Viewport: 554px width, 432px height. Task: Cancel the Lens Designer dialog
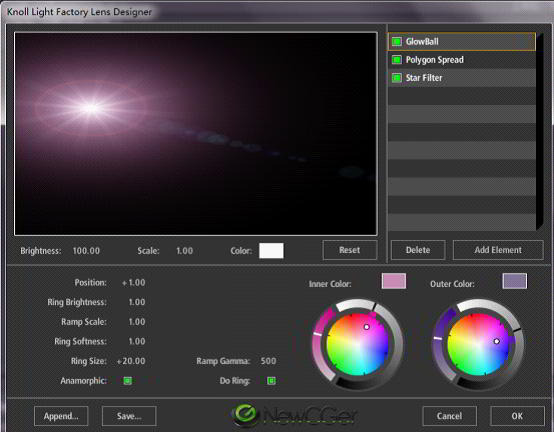coord(449,416)
